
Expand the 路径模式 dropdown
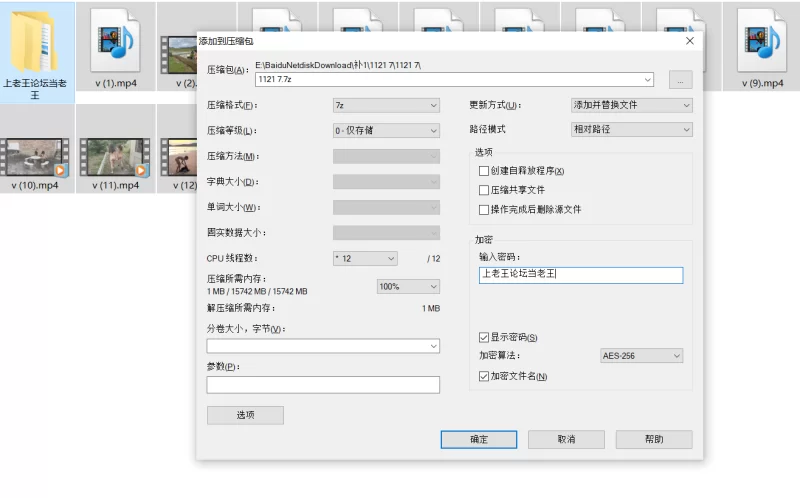tap(630, 130)
